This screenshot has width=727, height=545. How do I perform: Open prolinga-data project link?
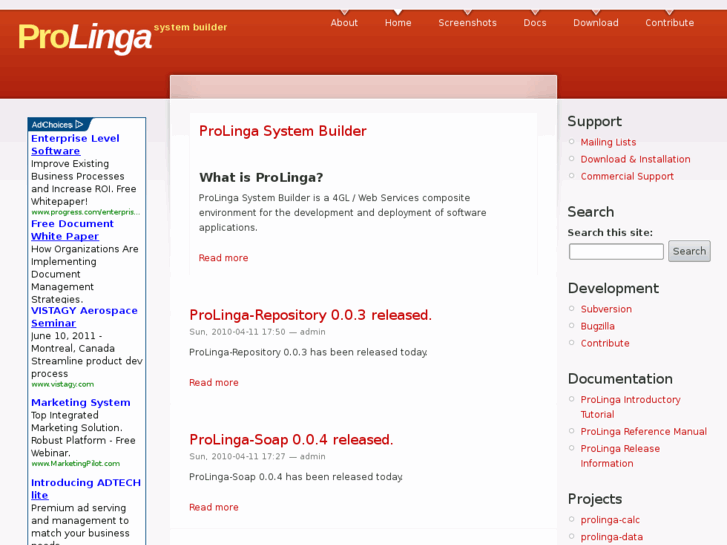612,537
